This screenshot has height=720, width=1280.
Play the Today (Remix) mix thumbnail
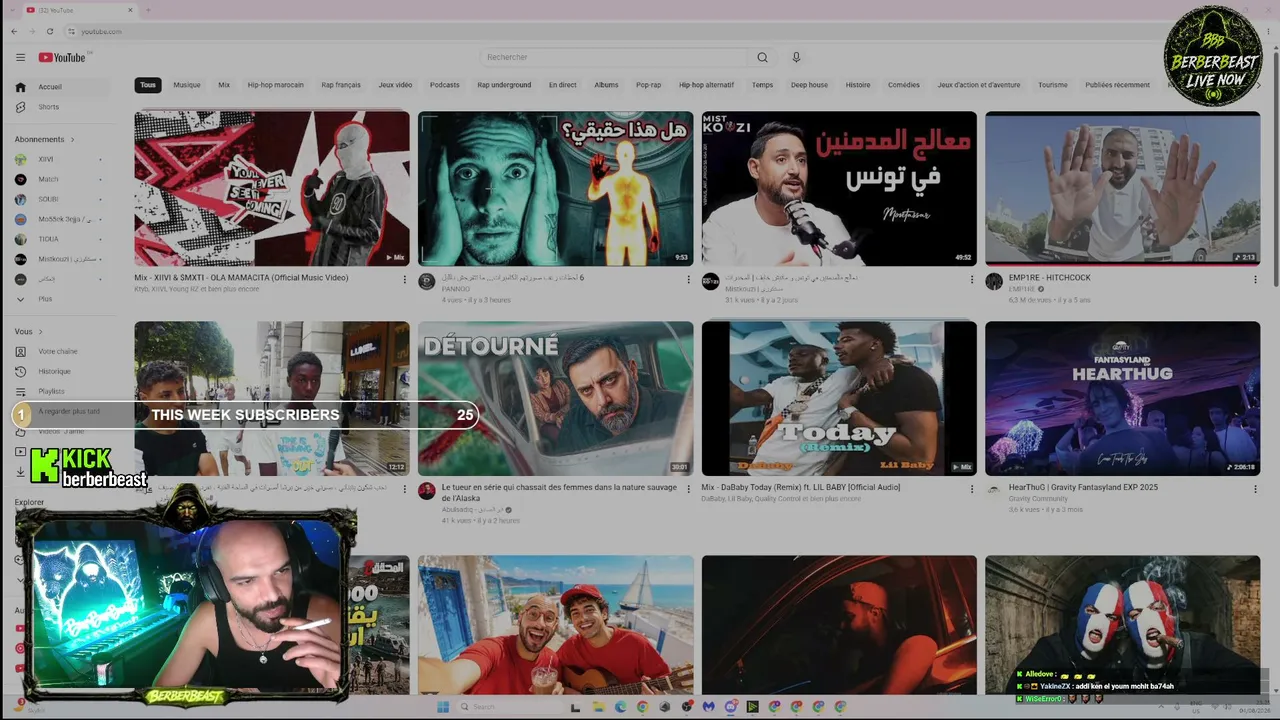(x=839, y=398)
